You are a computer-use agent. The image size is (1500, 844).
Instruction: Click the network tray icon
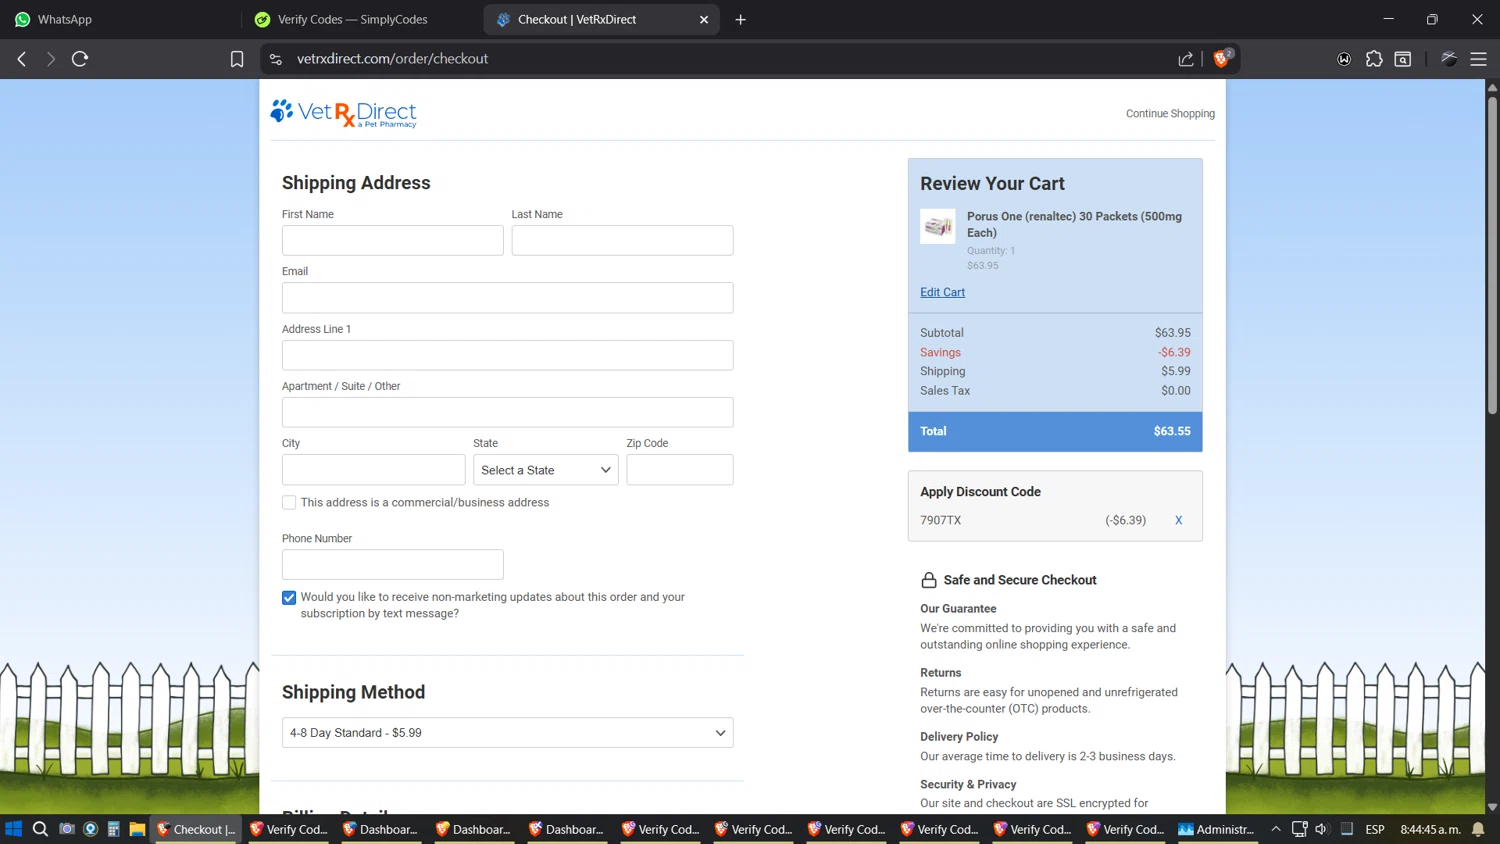1299,829
